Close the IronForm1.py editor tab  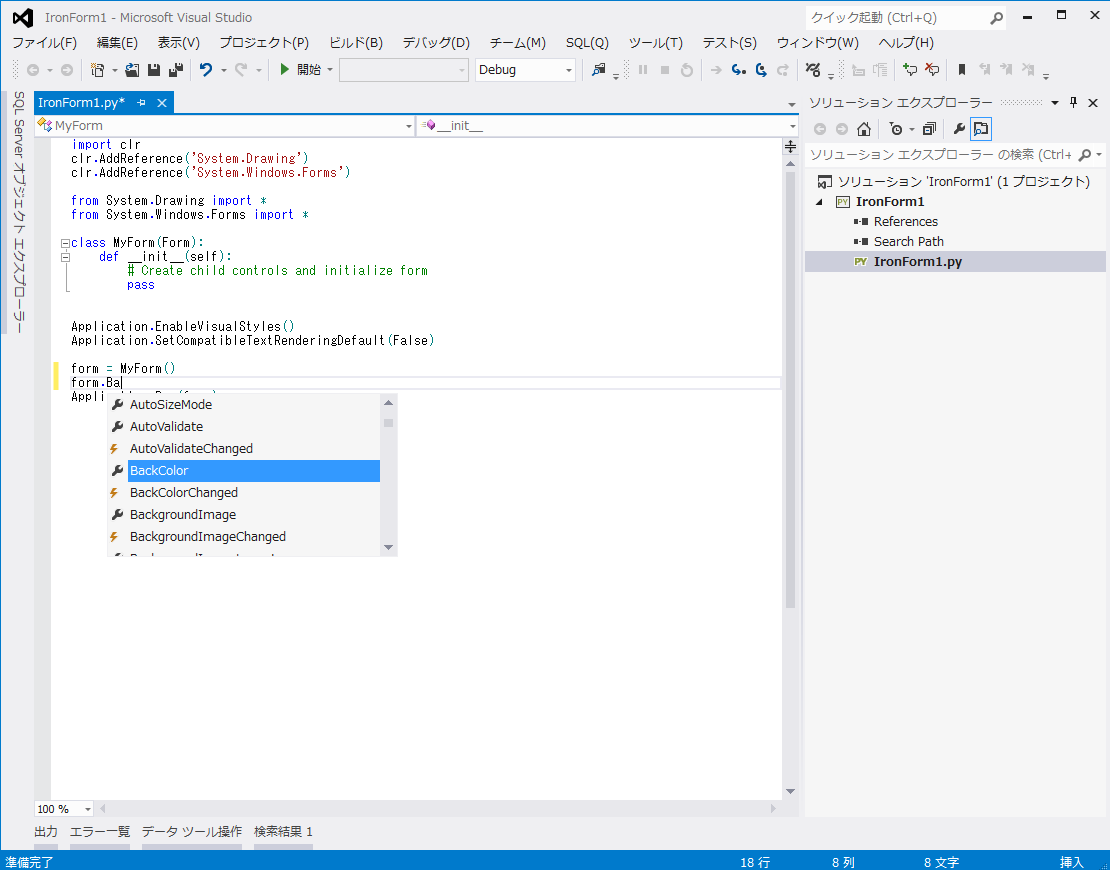click(161, 103)
